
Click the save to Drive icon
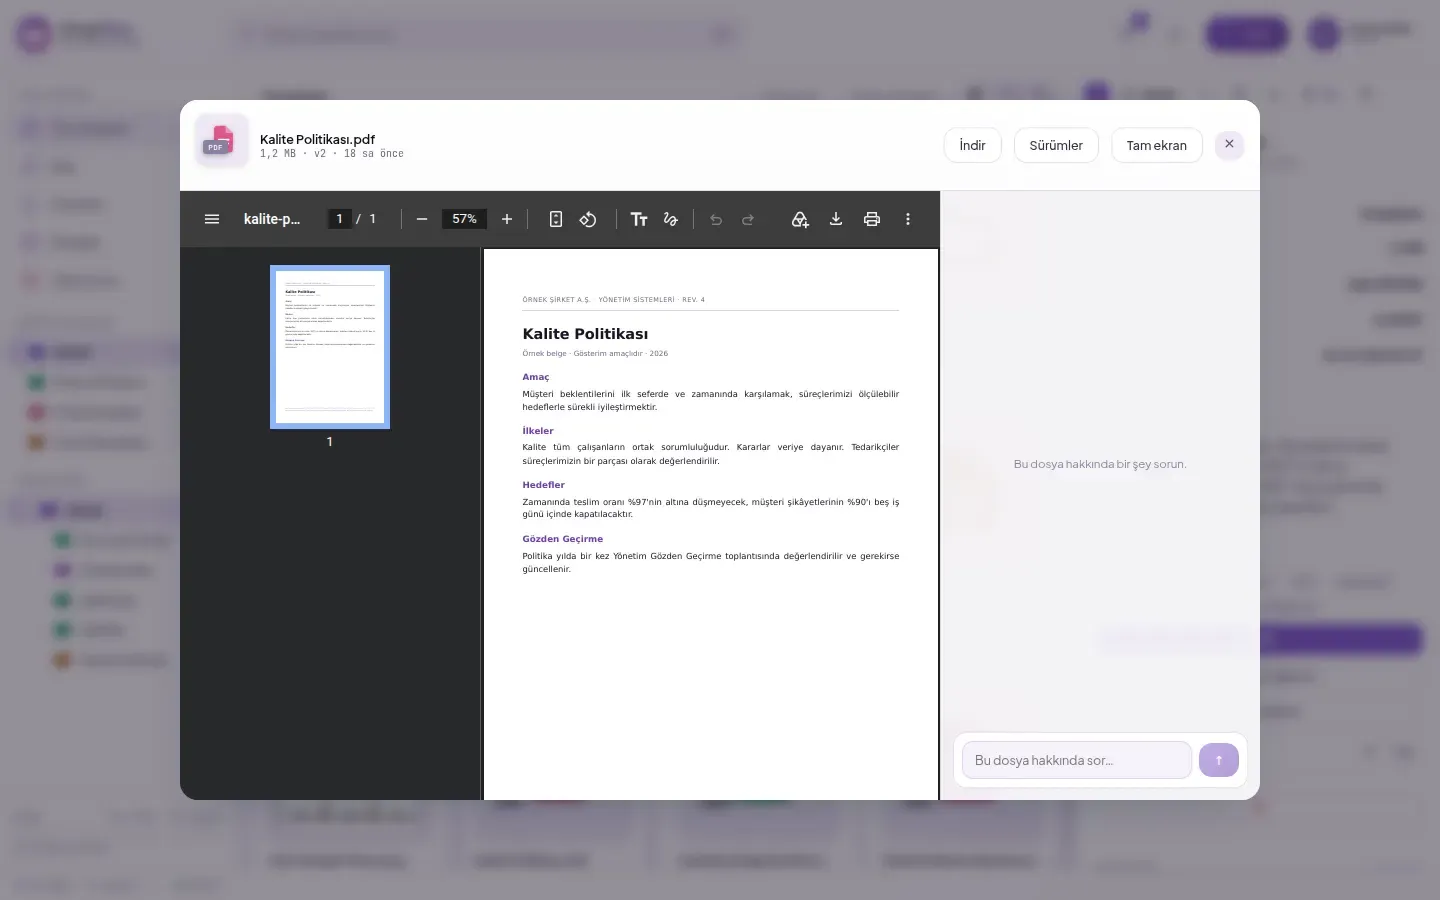click(800, 219)
